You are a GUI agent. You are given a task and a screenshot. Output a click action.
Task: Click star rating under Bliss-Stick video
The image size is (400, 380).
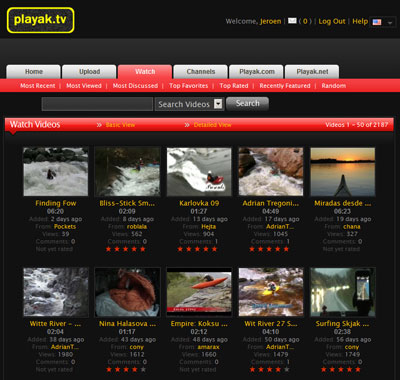pyautogui.click(x=126, y=249)
